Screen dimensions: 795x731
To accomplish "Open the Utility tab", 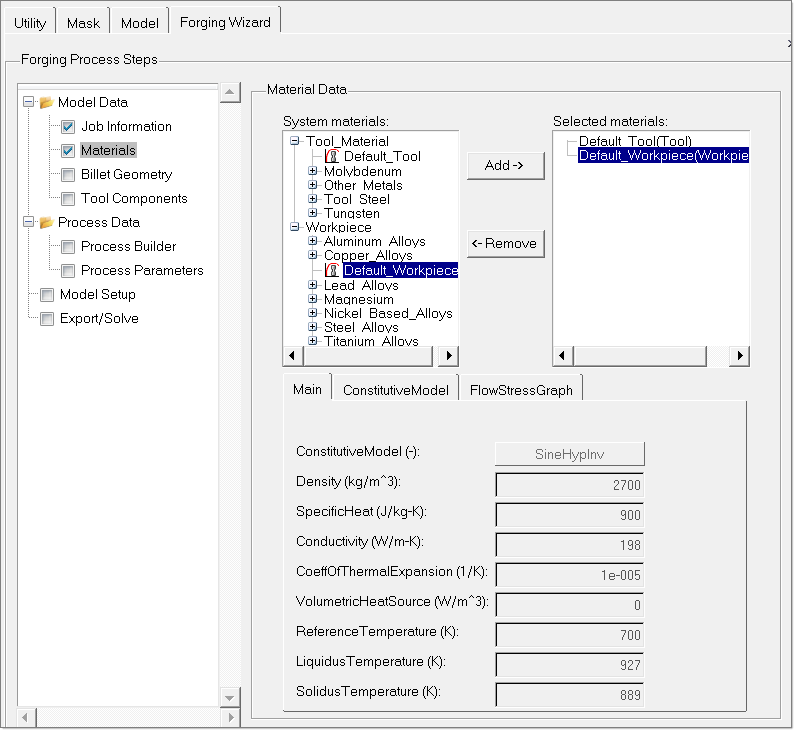I will (30, 22).
